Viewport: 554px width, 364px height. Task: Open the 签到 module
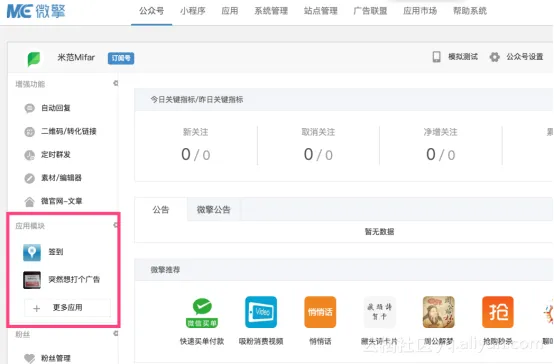coord(56,252)
